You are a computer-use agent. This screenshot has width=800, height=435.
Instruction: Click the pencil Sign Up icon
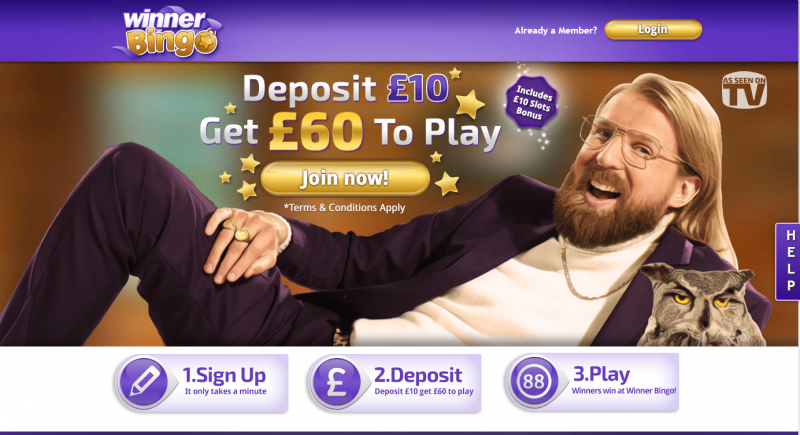(x=144, y=382)
